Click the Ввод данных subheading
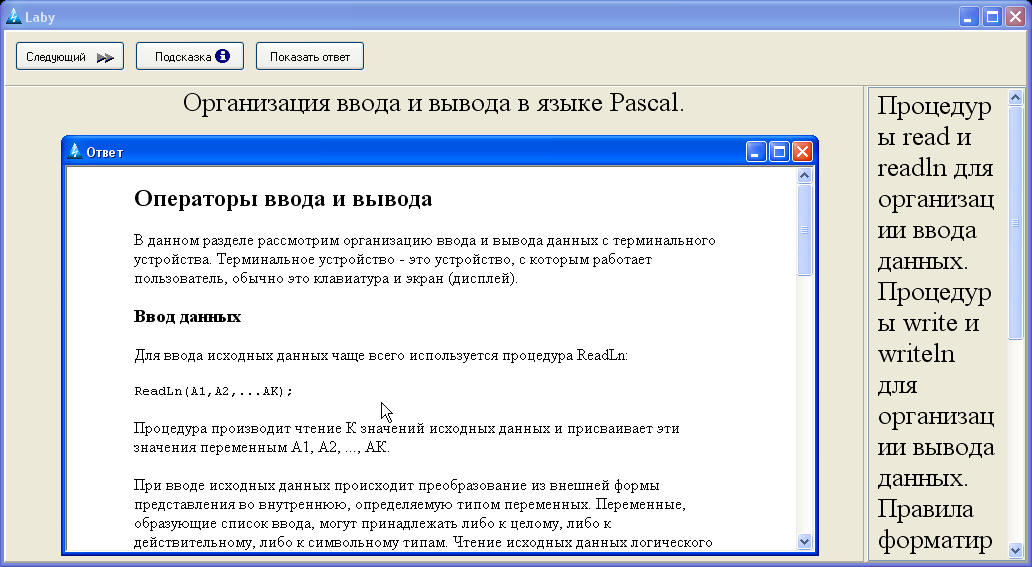Image resolution: width=1032 pixels, height=567 pixels. point(188,317)
